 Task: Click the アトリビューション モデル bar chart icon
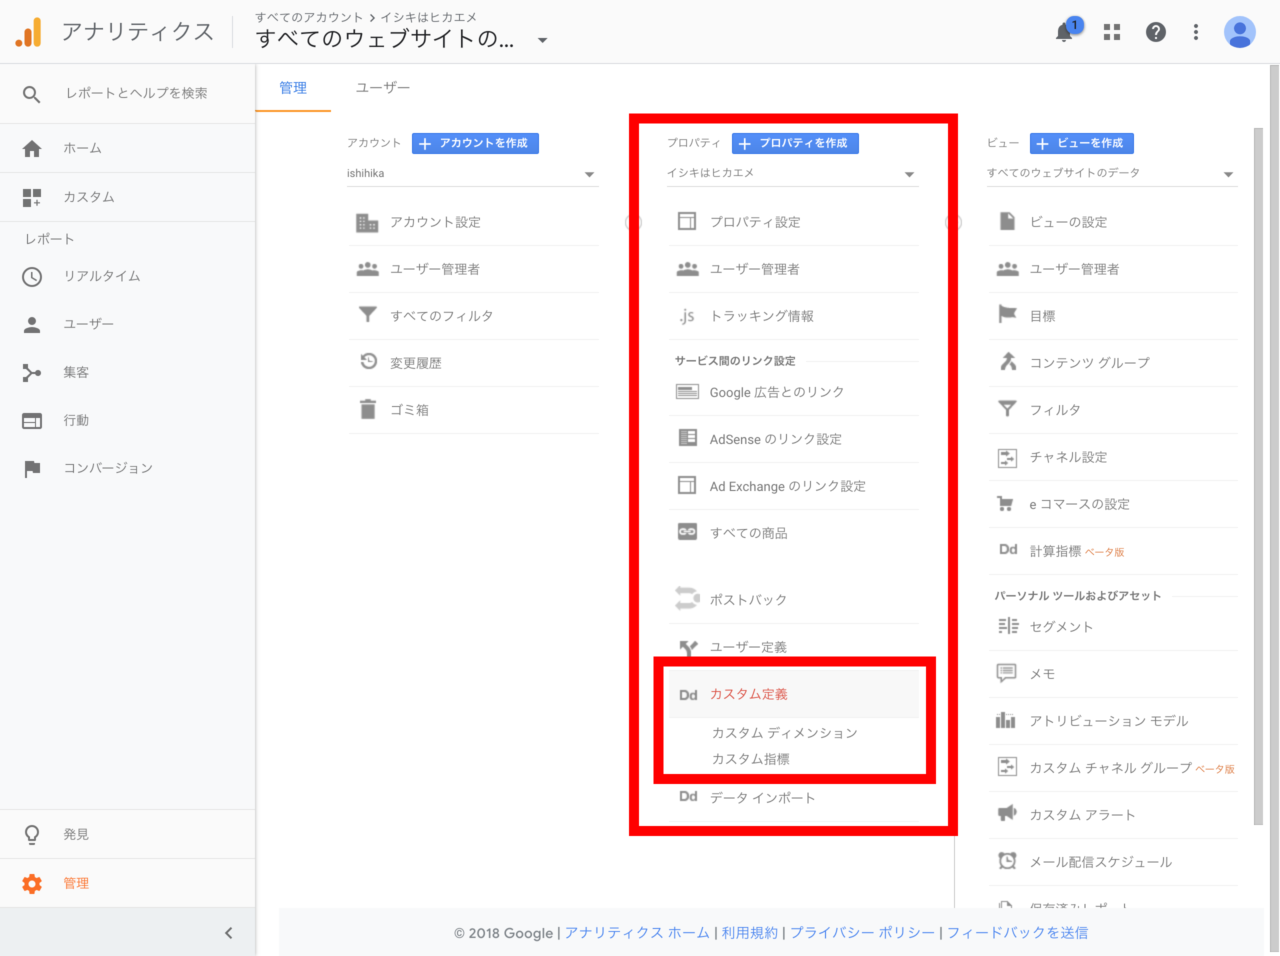(x=1006, y=720)
